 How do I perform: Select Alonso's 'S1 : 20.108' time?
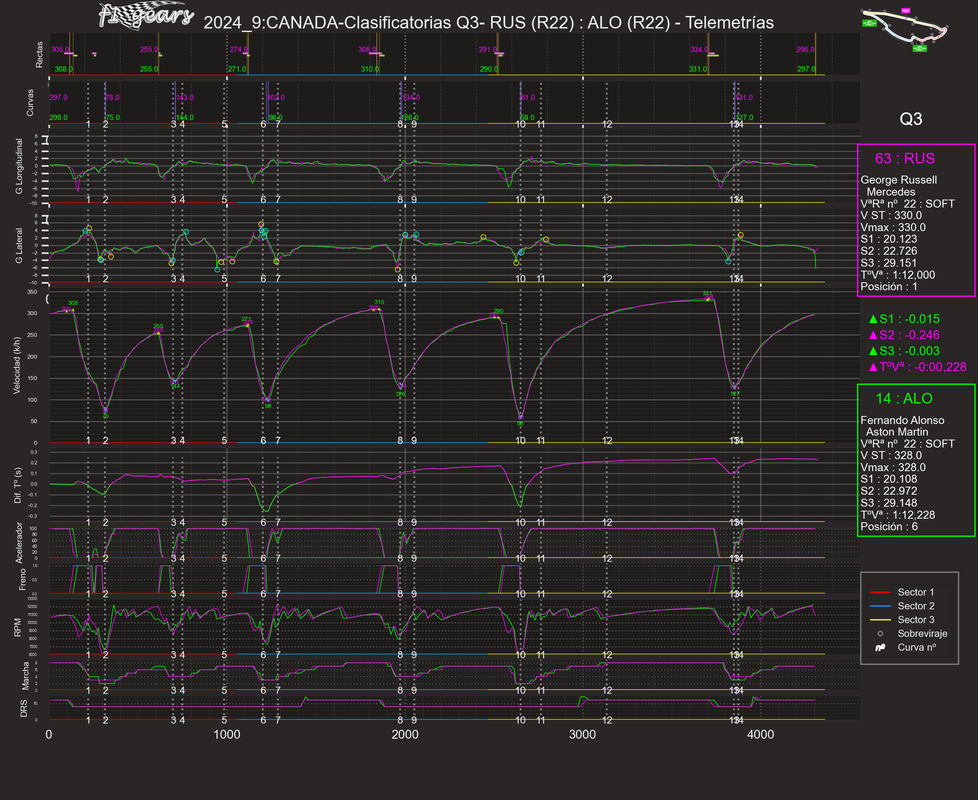point(888,480)
